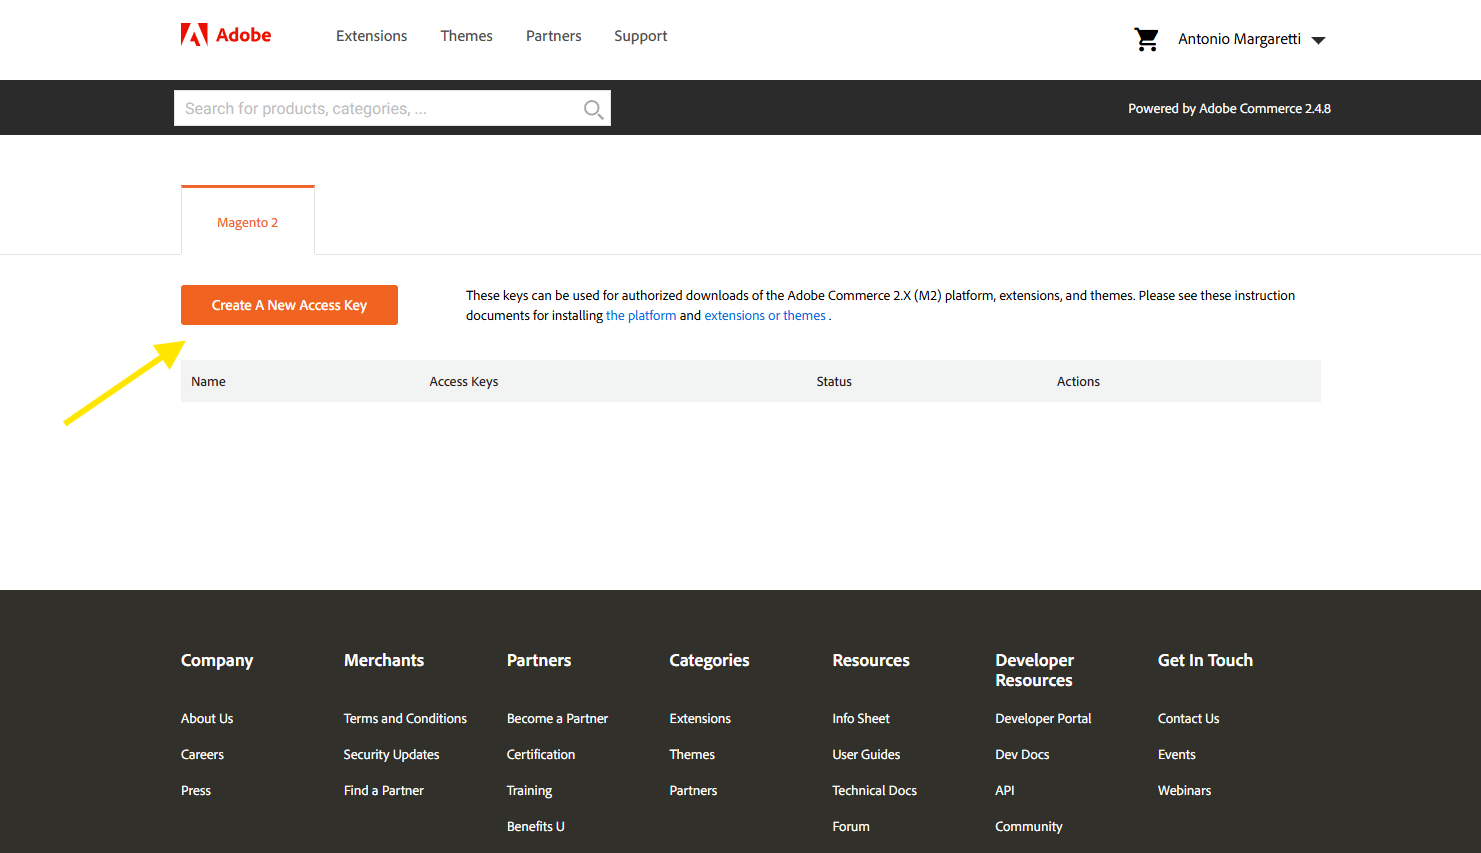1481x853 pixels.
Task: Open Events footer link
Action: pos(1177,754)
